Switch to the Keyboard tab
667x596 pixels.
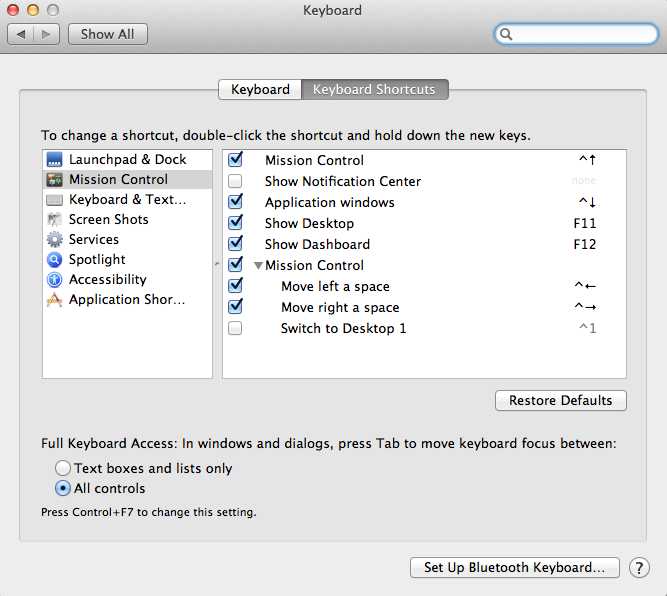tap(260, 89)
